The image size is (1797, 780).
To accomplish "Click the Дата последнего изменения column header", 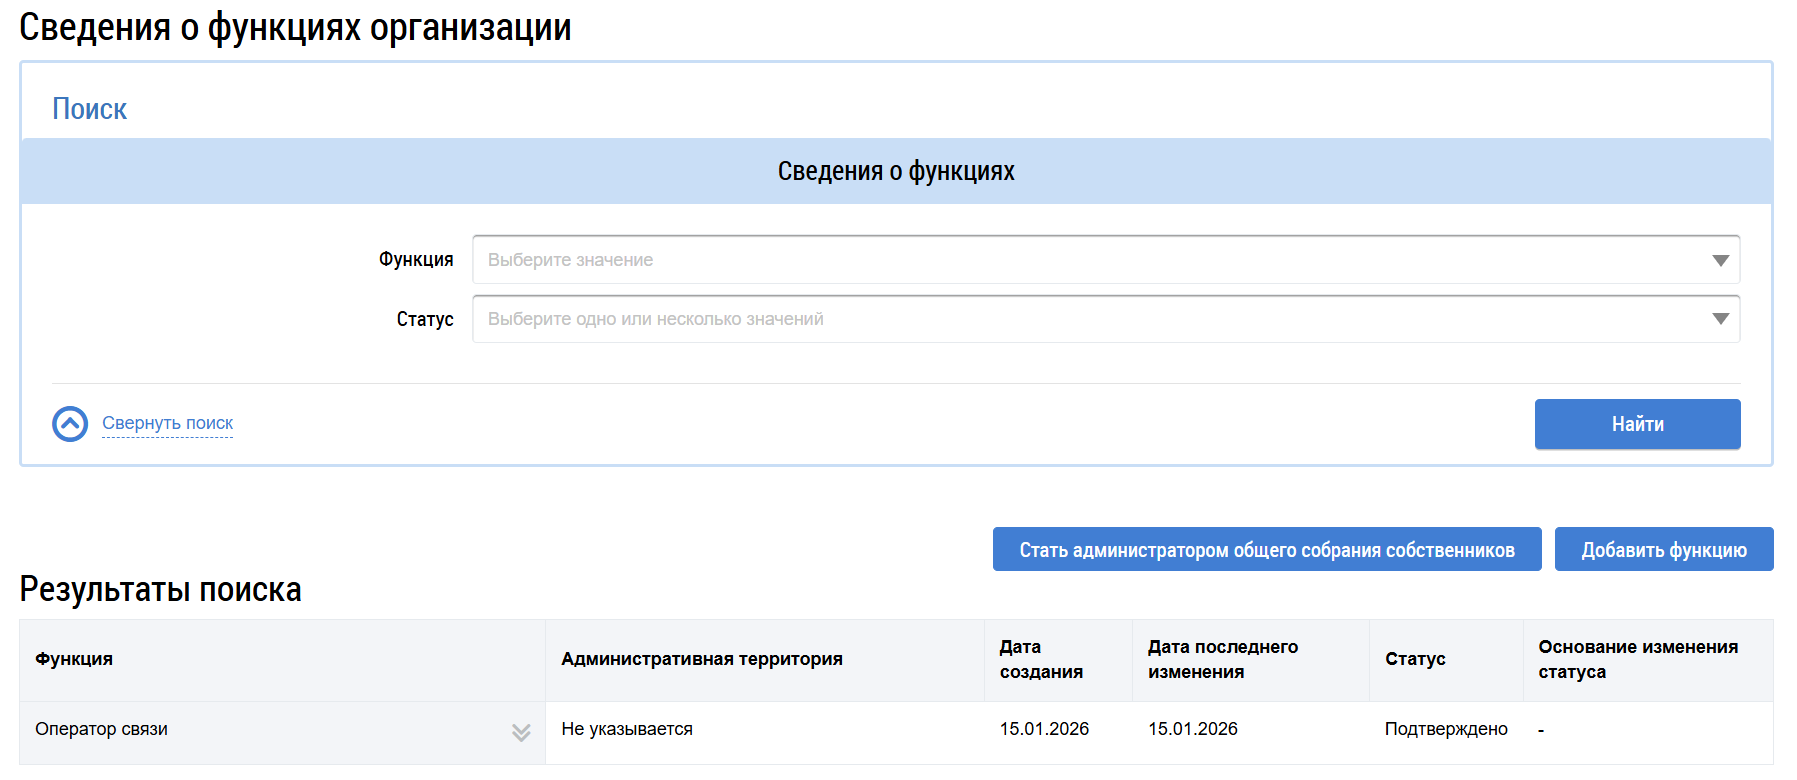I will coord(1222,659).
